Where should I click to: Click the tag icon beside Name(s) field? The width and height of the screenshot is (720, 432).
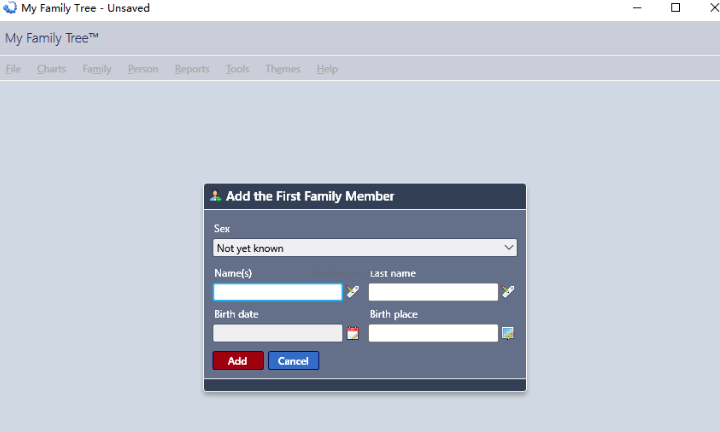coord(352,292)
